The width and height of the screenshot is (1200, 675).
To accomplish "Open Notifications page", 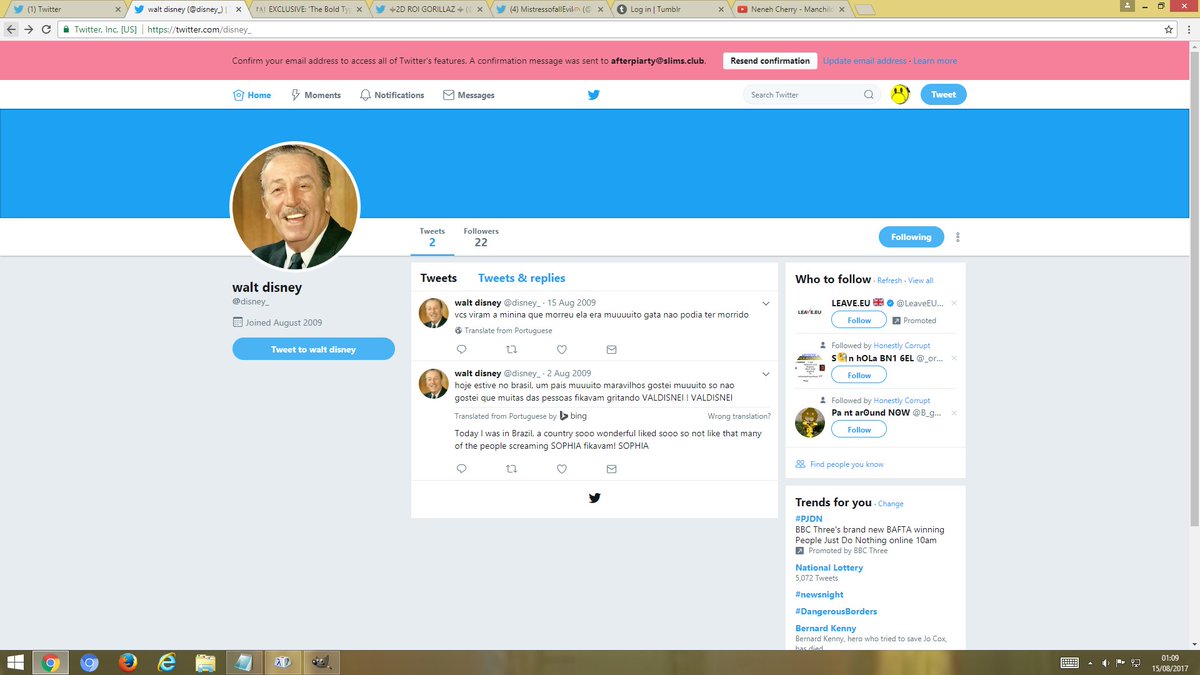I will (x=392, y=95).
